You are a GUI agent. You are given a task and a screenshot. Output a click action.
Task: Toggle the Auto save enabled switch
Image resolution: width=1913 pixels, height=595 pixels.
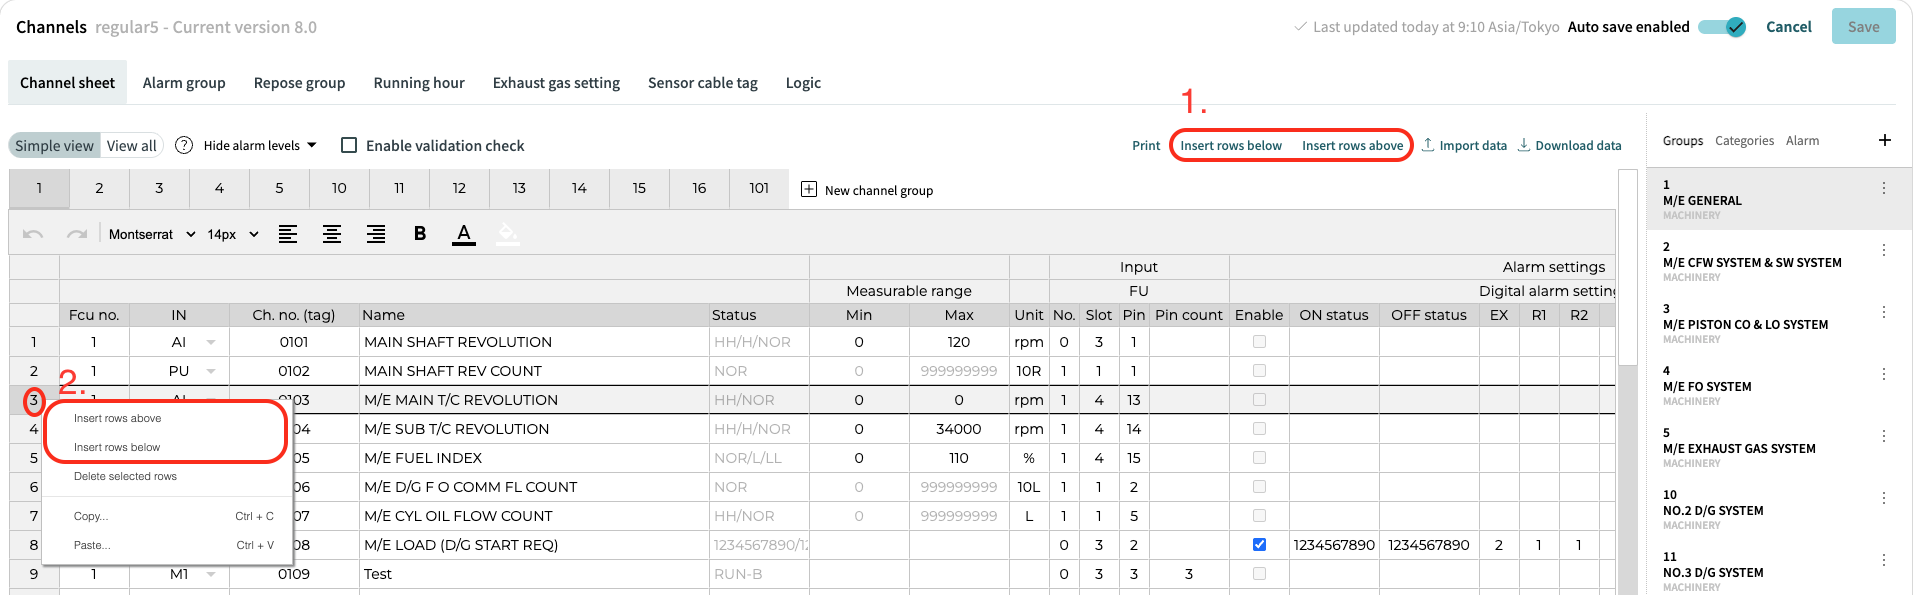[x=1722, y=27]
